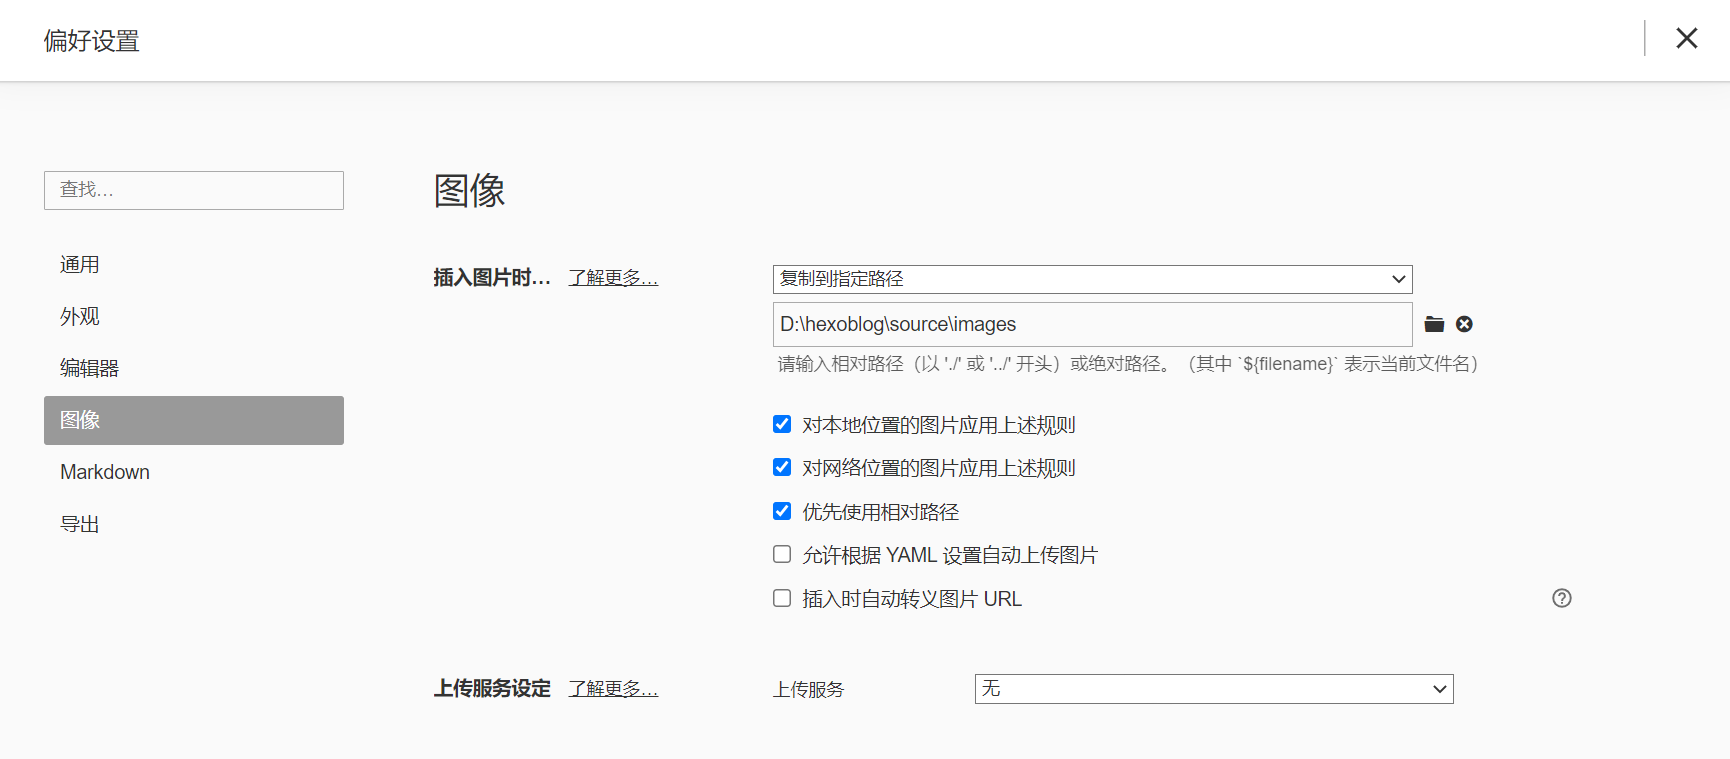Image resolution: width=1730 pixels, height=759 pixels.
Task: Open help icon for URL escaping option
Action: coord(1561,598)
